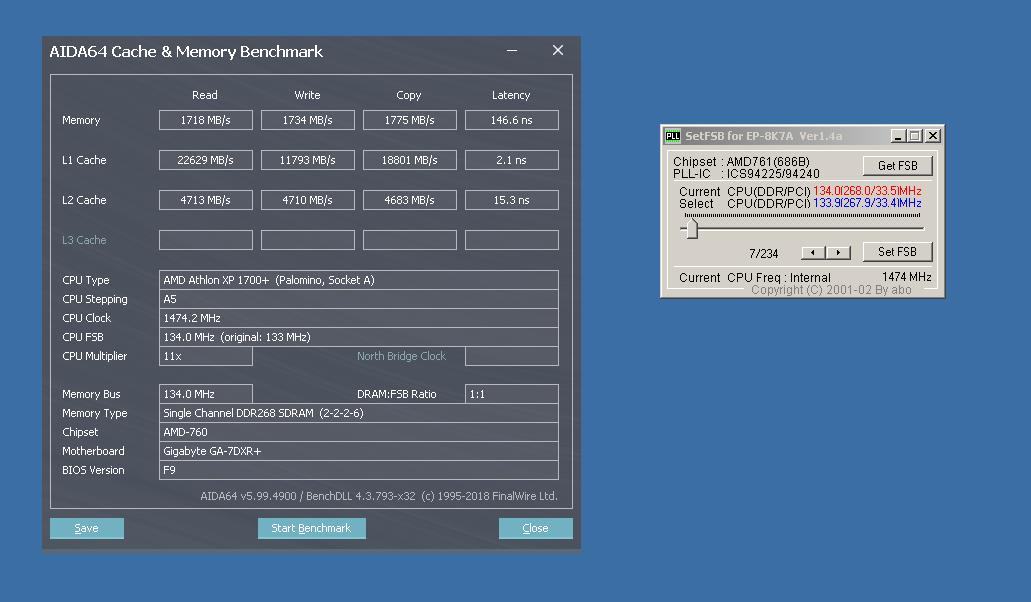
Task: Click Memory Type Single Channel DDR268 SDRAM
Action: coord(359,413)
